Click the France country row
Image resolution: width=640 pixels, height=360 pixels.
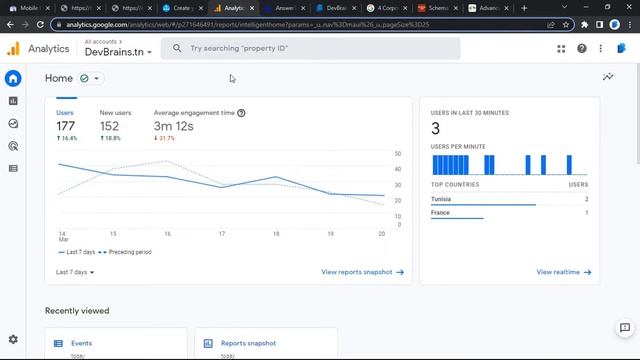click(509, 213)
